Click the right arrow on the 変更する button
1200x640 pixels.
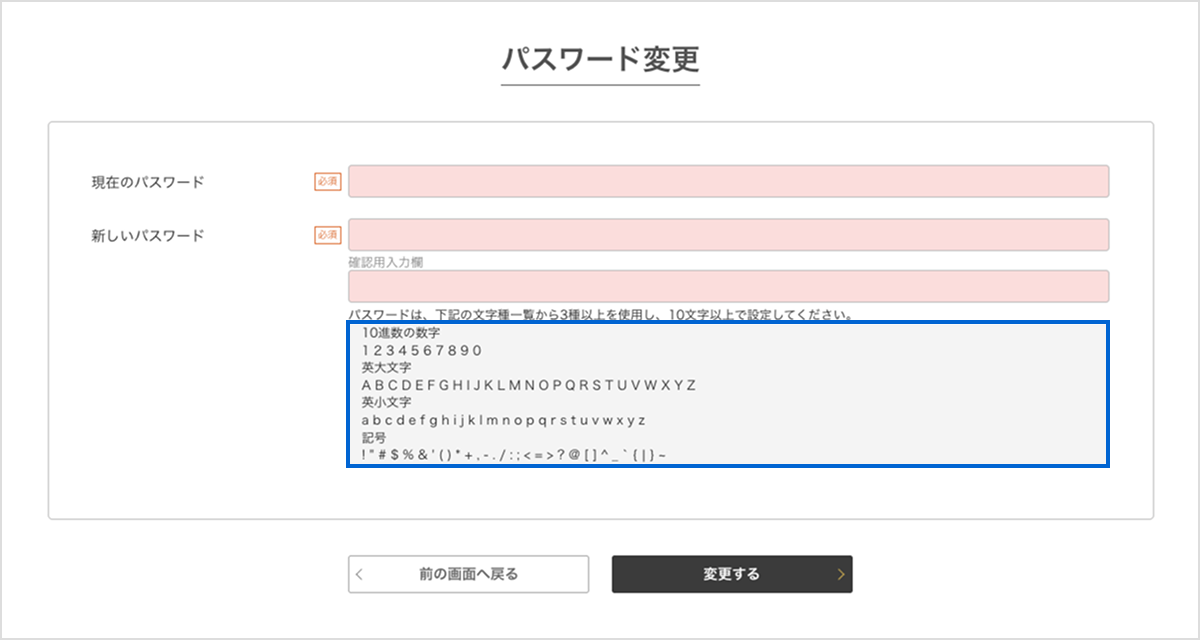[x=840, y=573]
